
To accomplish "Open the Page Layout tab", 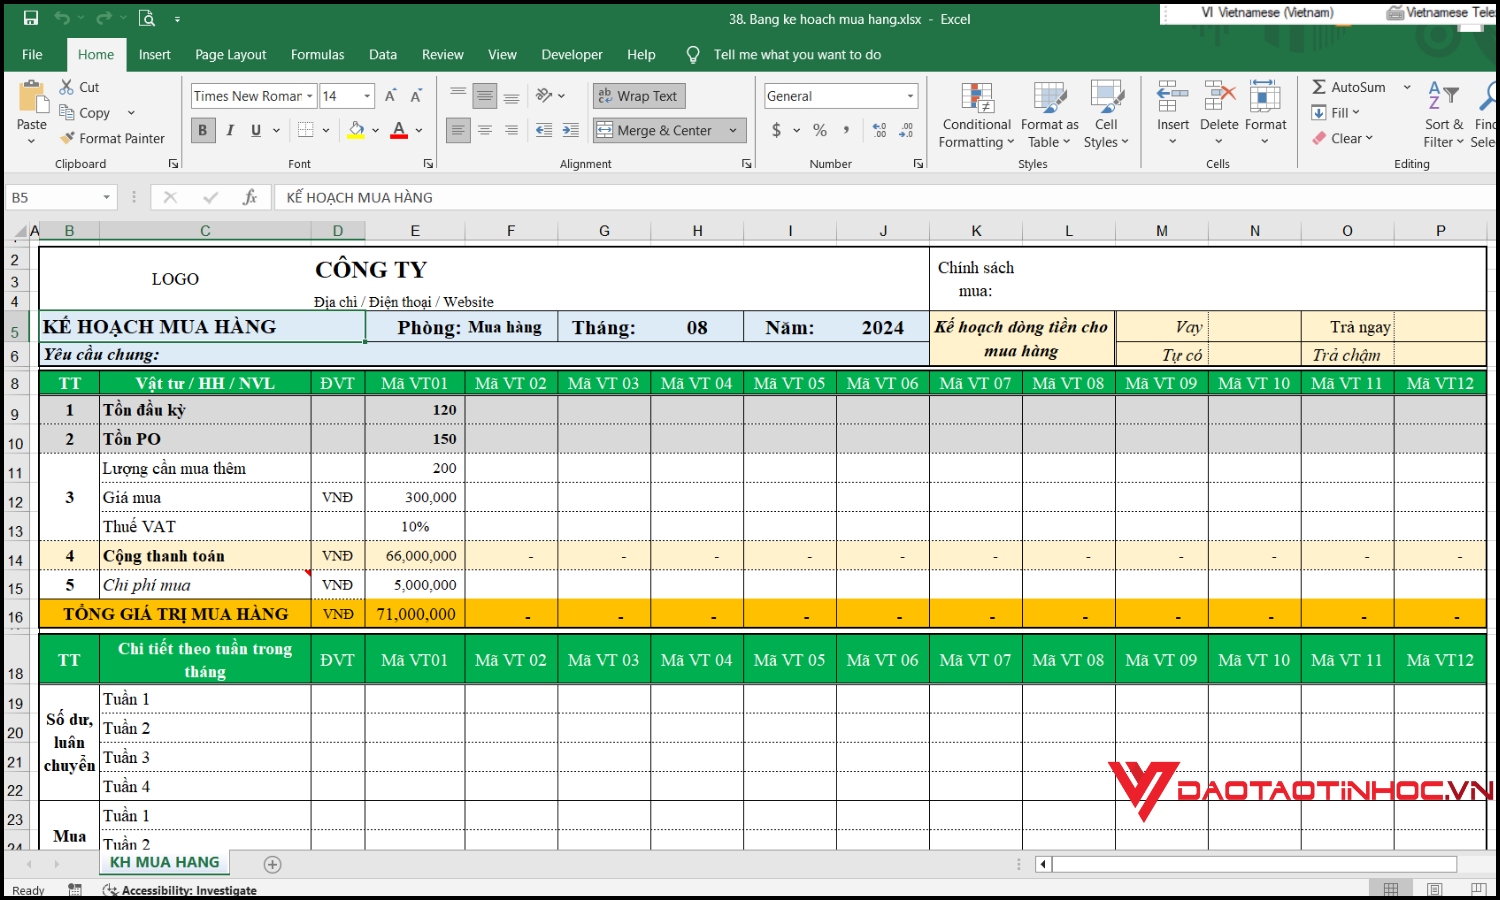I will click(230, 54).
